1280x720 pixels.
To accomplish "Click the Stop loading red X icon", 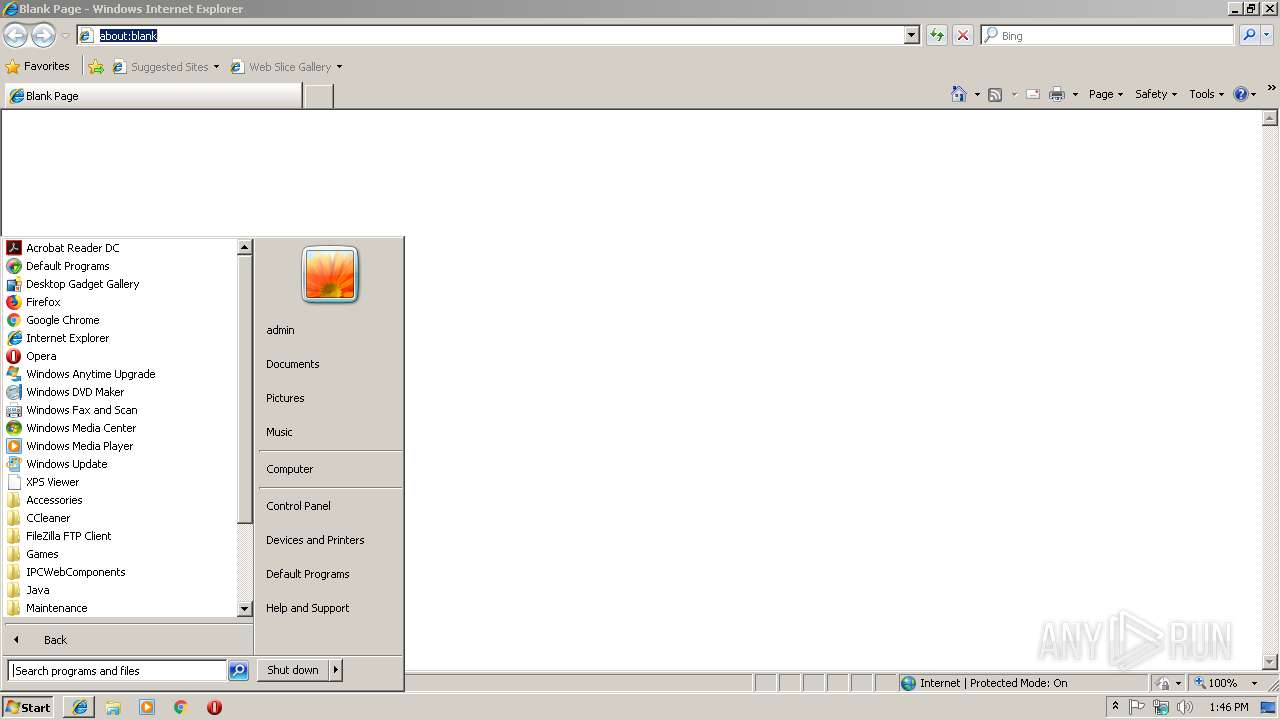I will pos(963,35).
